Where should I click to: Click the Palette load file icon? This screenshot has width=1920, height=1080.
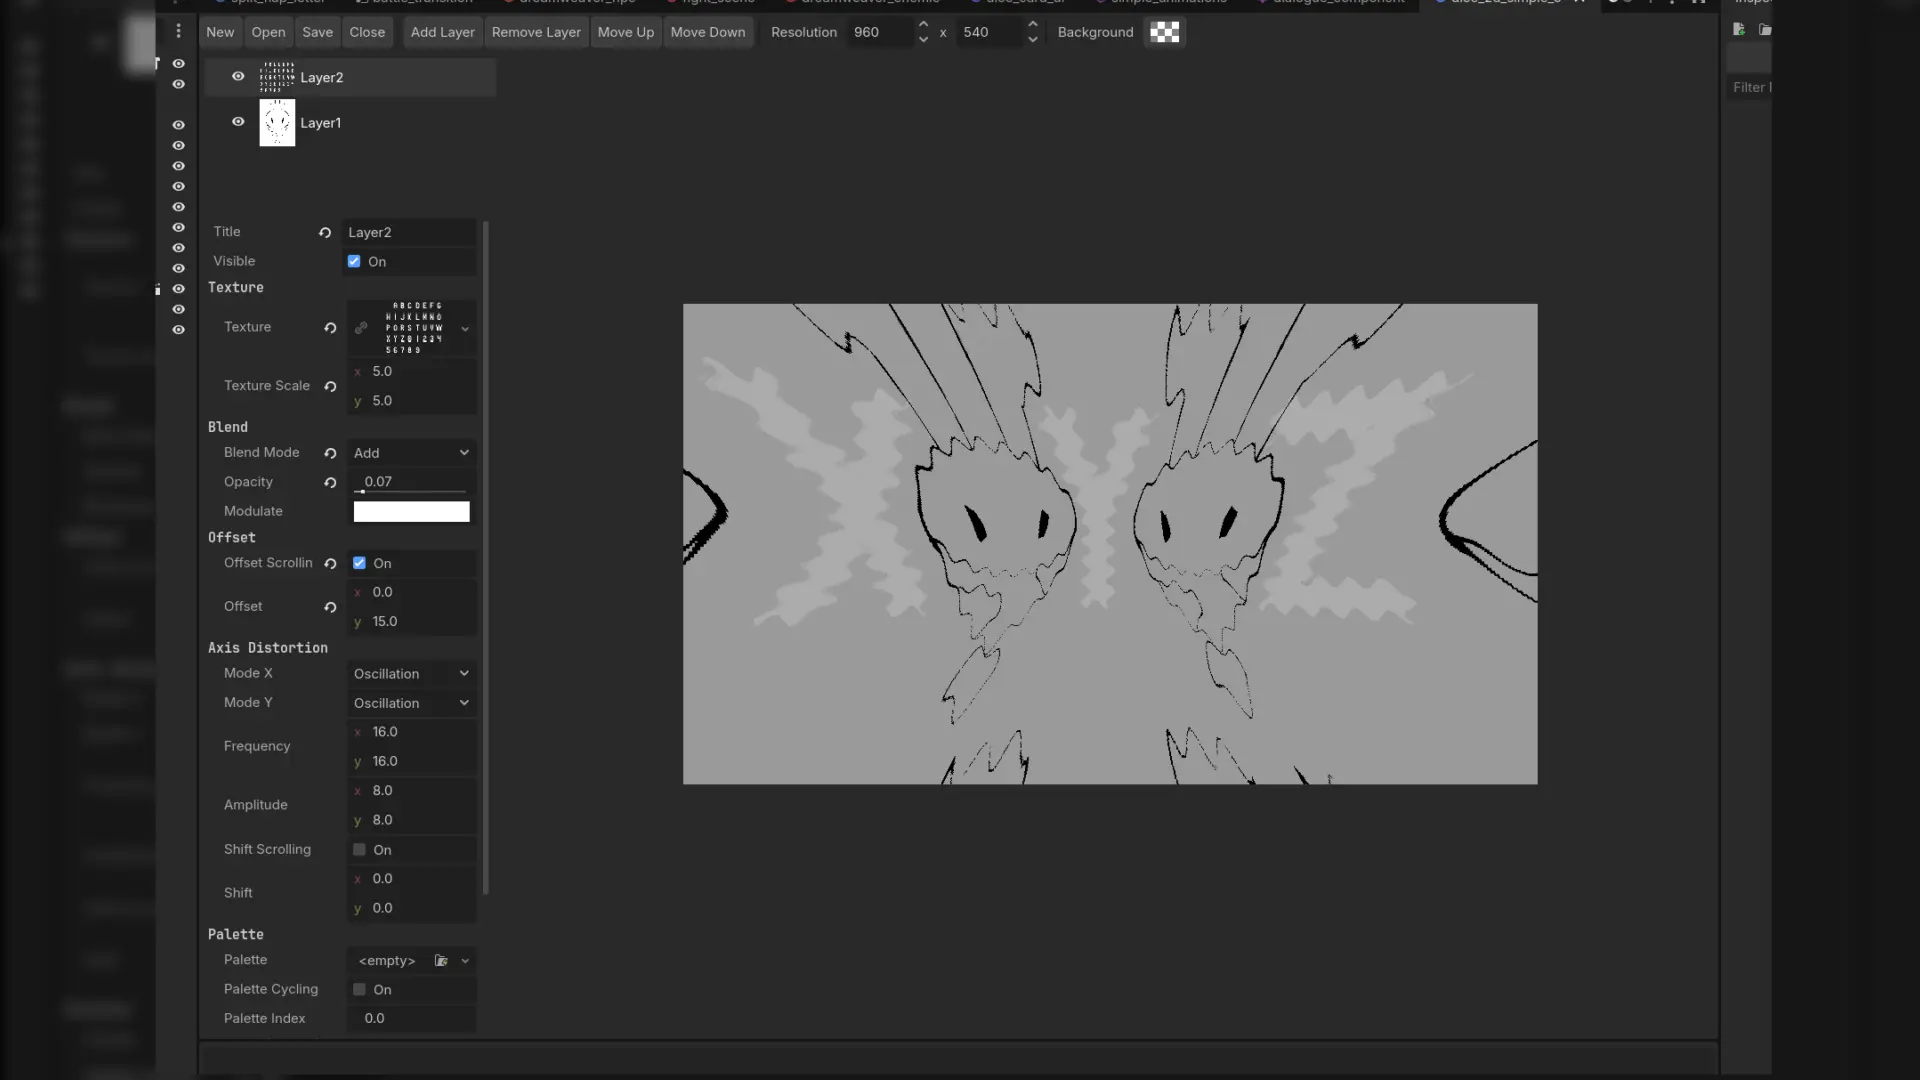[x=441, y=961]
